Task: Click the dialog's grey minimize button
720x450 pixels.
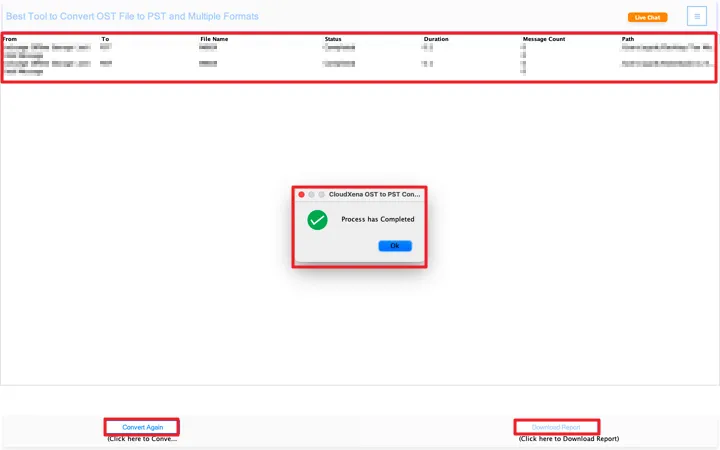Action: tap(311, 194)
